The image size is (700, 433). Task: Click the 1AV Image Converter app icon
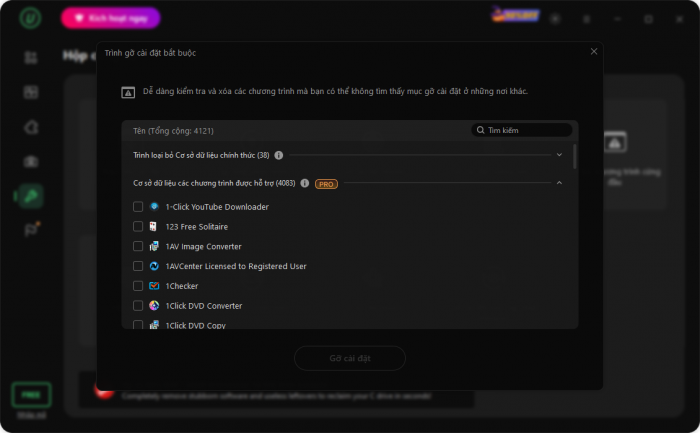(x=154, y=246)
